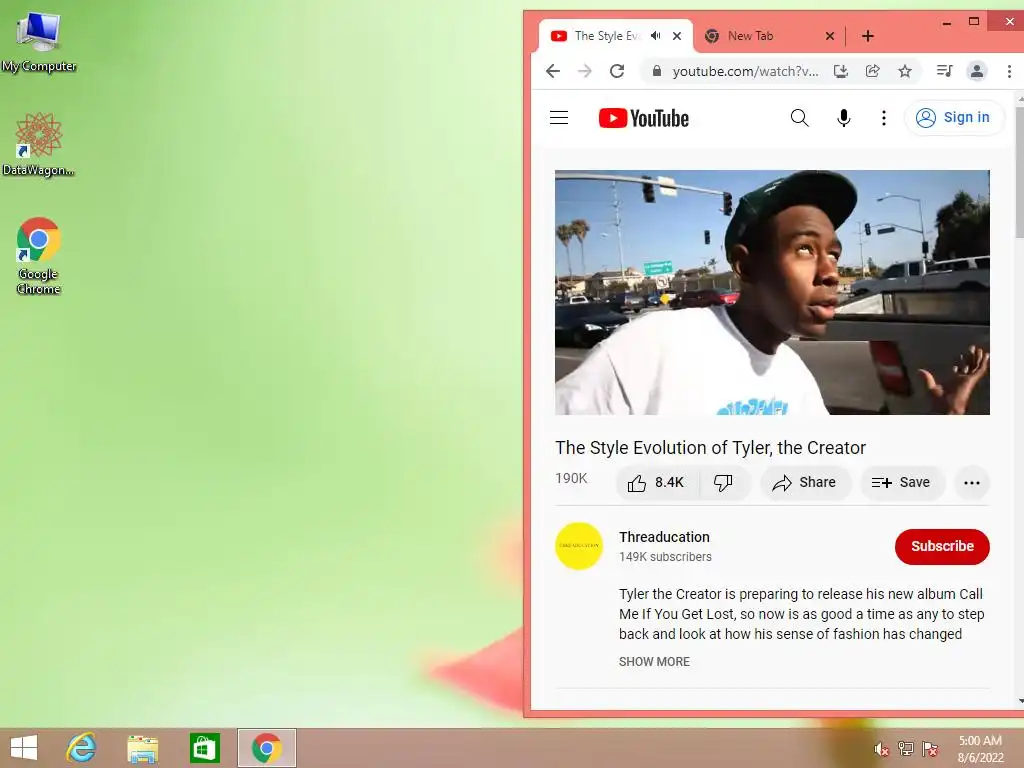Open Chrome profile avatar
Image resolution: width=1024 pixels, height=768 pixels.
tap(976, 71)
